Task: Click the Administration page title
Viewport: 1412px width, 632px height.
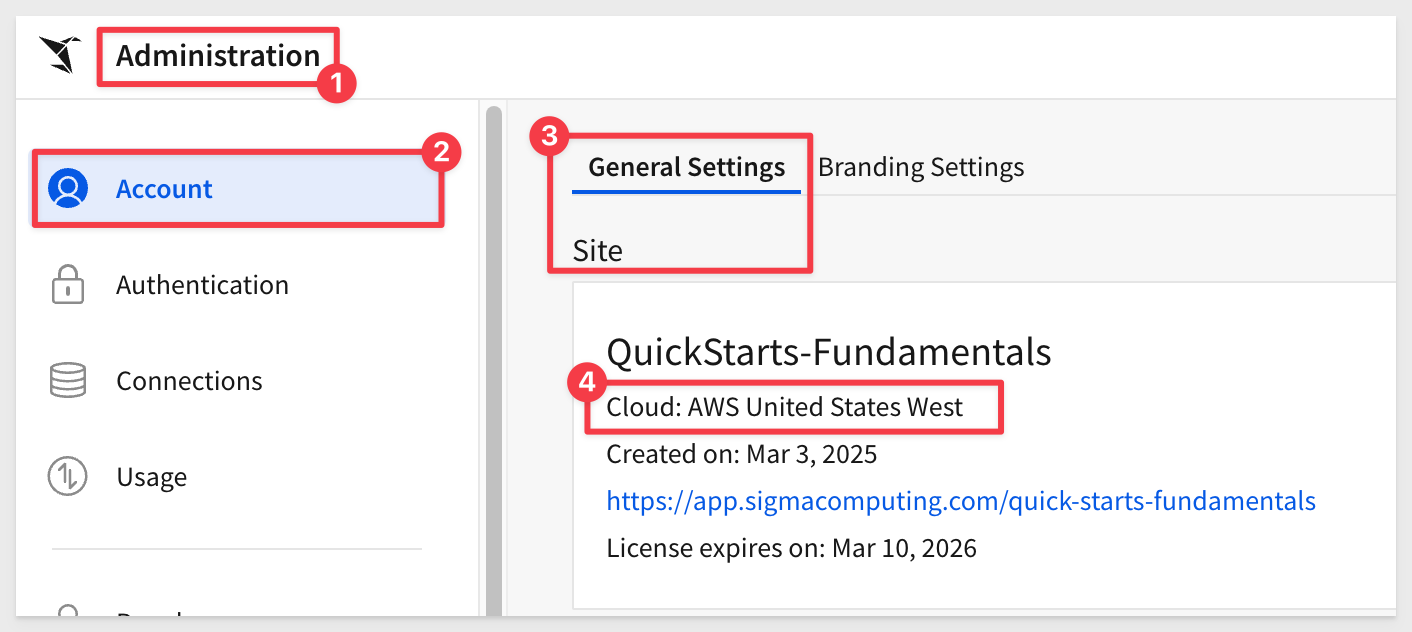Action: 218,56
